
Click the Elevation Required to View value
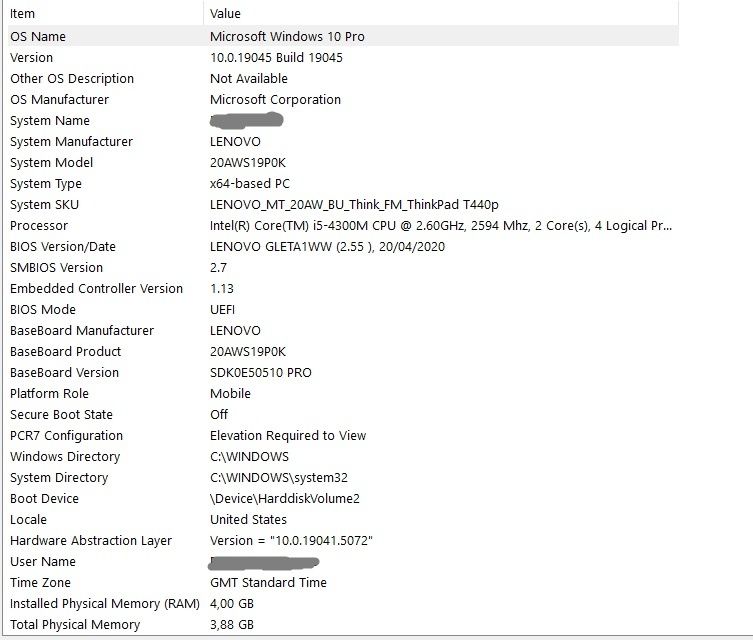click(x=288, y=436)
